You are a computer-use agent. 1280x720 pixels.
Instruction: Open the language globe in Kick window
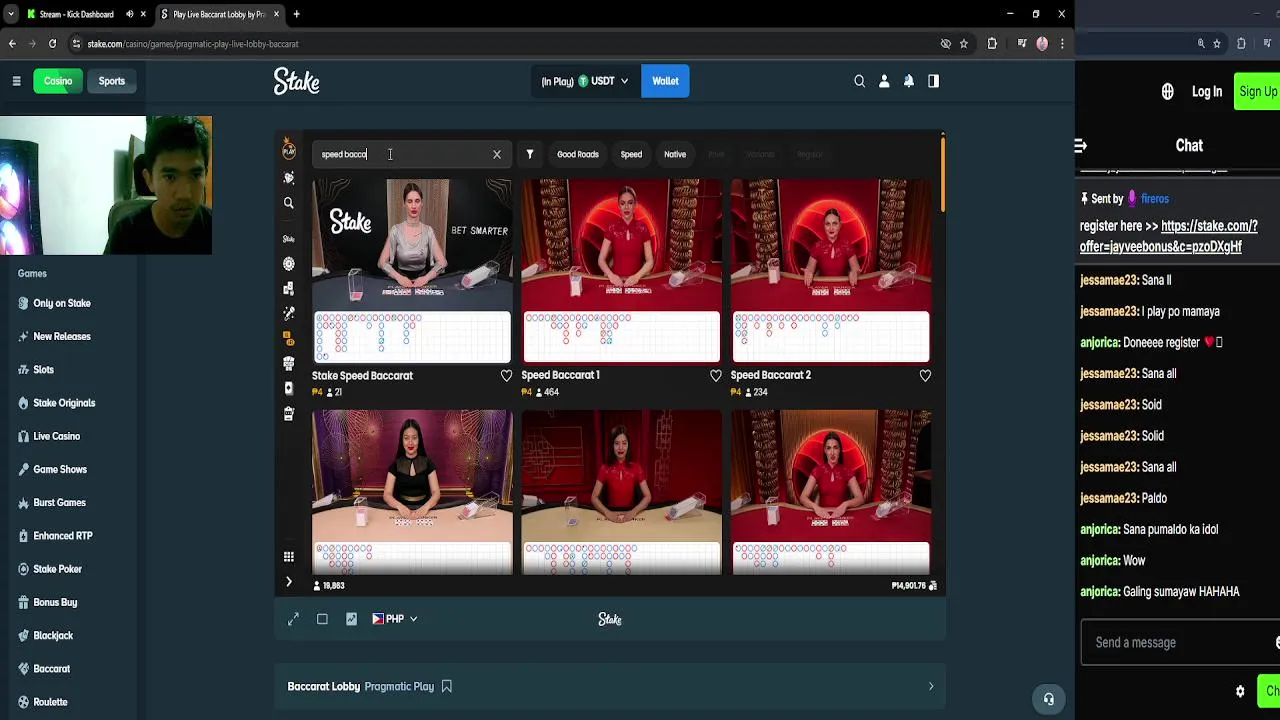1167,92
